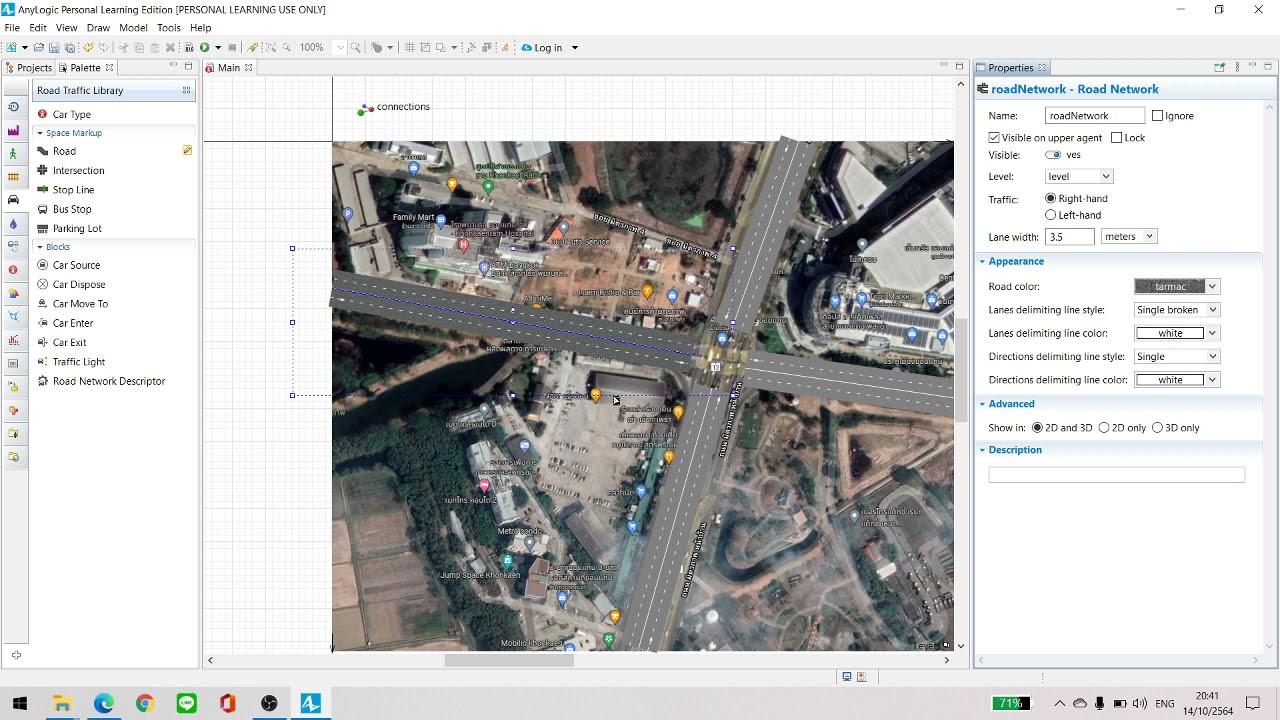Screen dimensions: 1280x720
Task: Click the Name field containing roadNetwork
Action: pyautogui.click(x=1094, y=116)
